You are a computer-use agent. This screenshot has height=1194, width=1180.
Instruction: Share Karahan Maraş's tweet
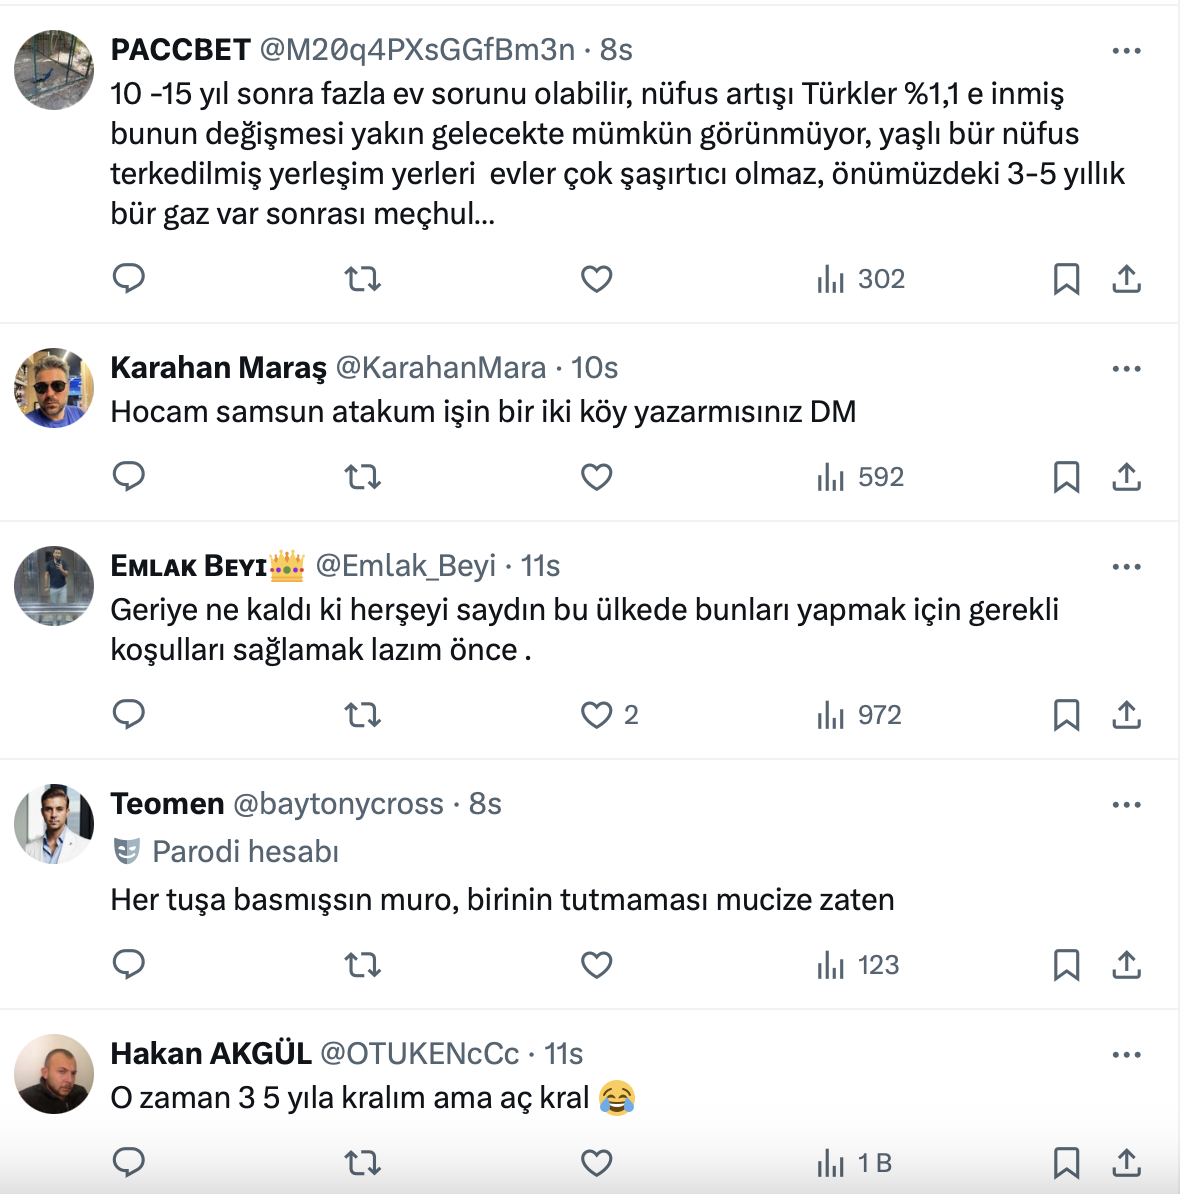click(x=1126, y=477)
